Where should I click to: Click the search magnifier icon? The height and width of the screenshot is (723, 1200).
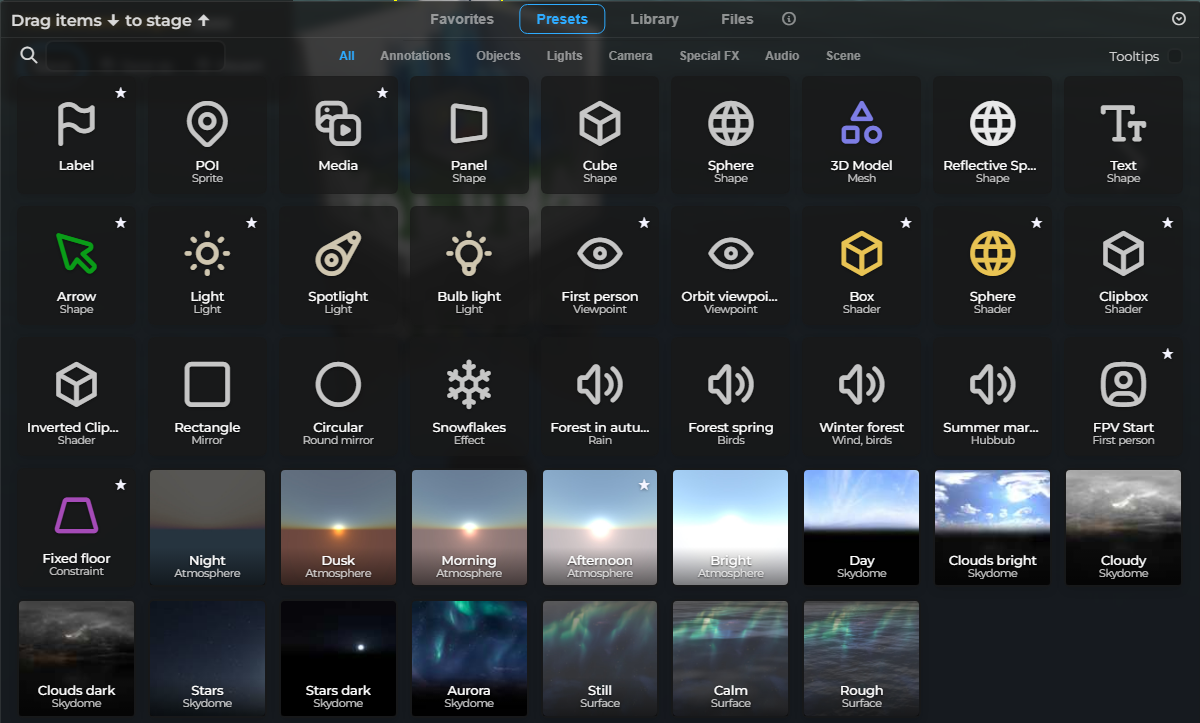coord(29,55)
